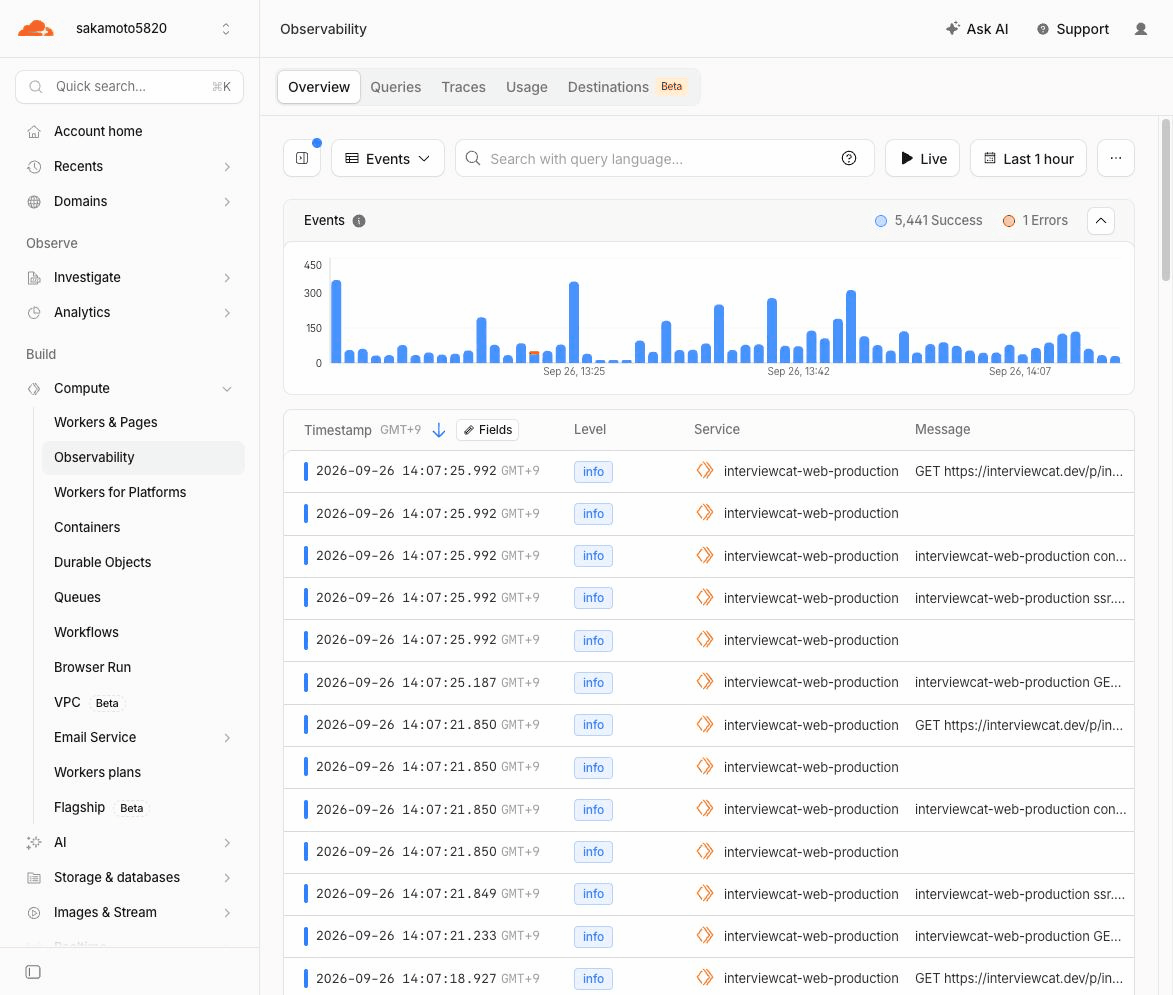Switch to the Usage tab
The height and width of the screenshot is (995, 1173).
(527, 87)
